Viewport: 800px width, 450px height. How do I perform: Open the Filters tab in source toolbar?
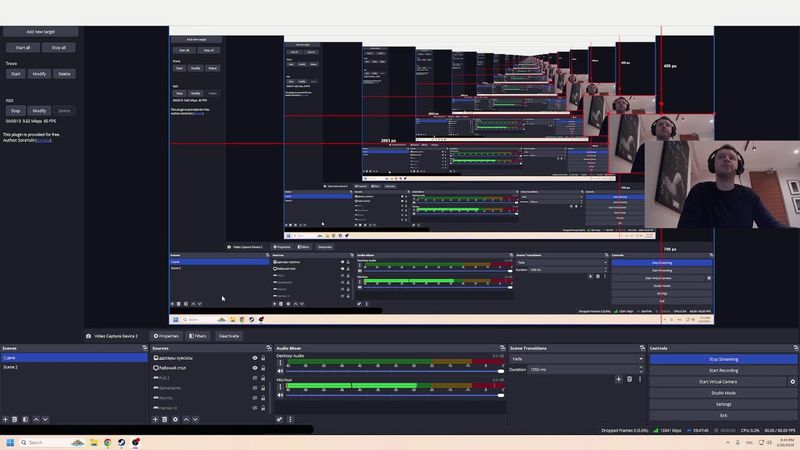197,336
